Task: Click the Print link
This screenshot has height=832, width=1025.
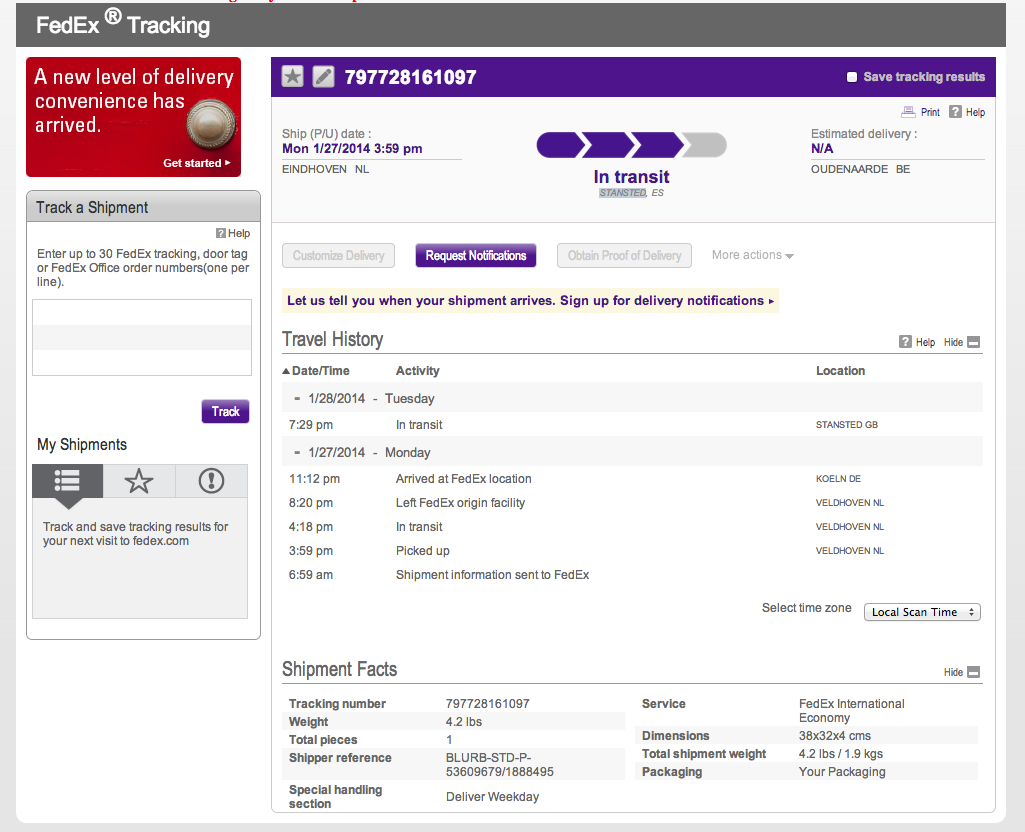Action: point(930,112)
